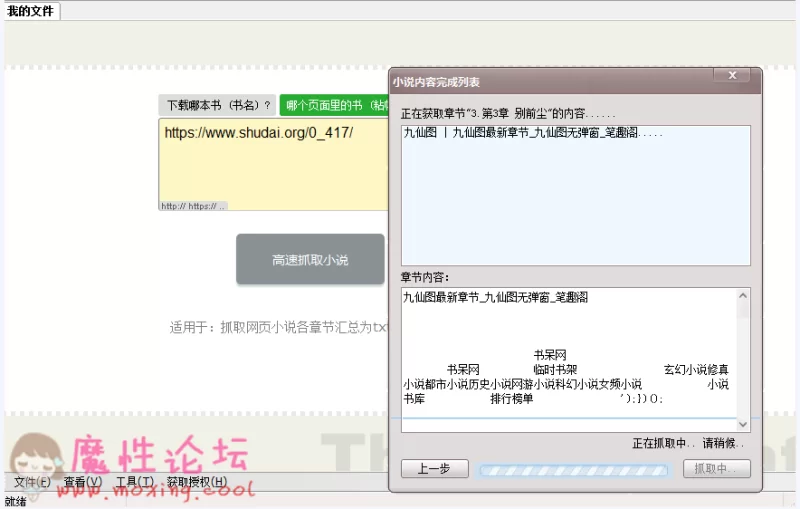This screenshot has width=800, height=509.
Task: Click the 小说内容完成列表 dialog title
Action: click(436, 82)
